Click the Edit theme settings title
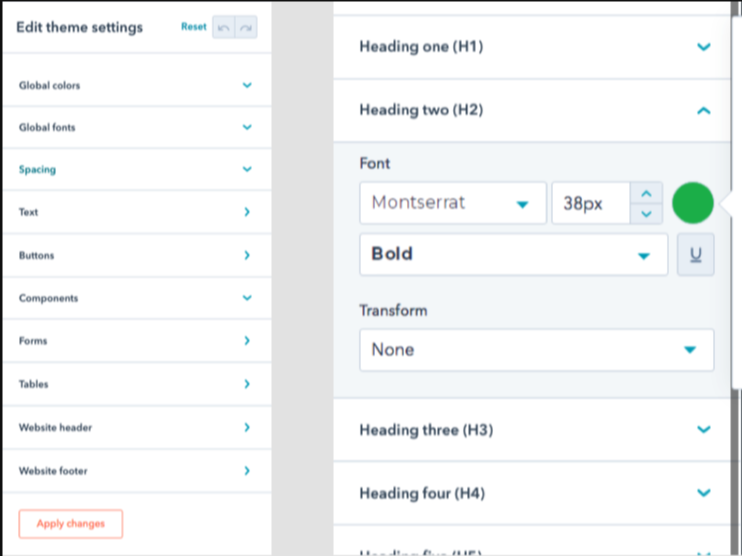 pyautogui.click(x=80, y=27)
